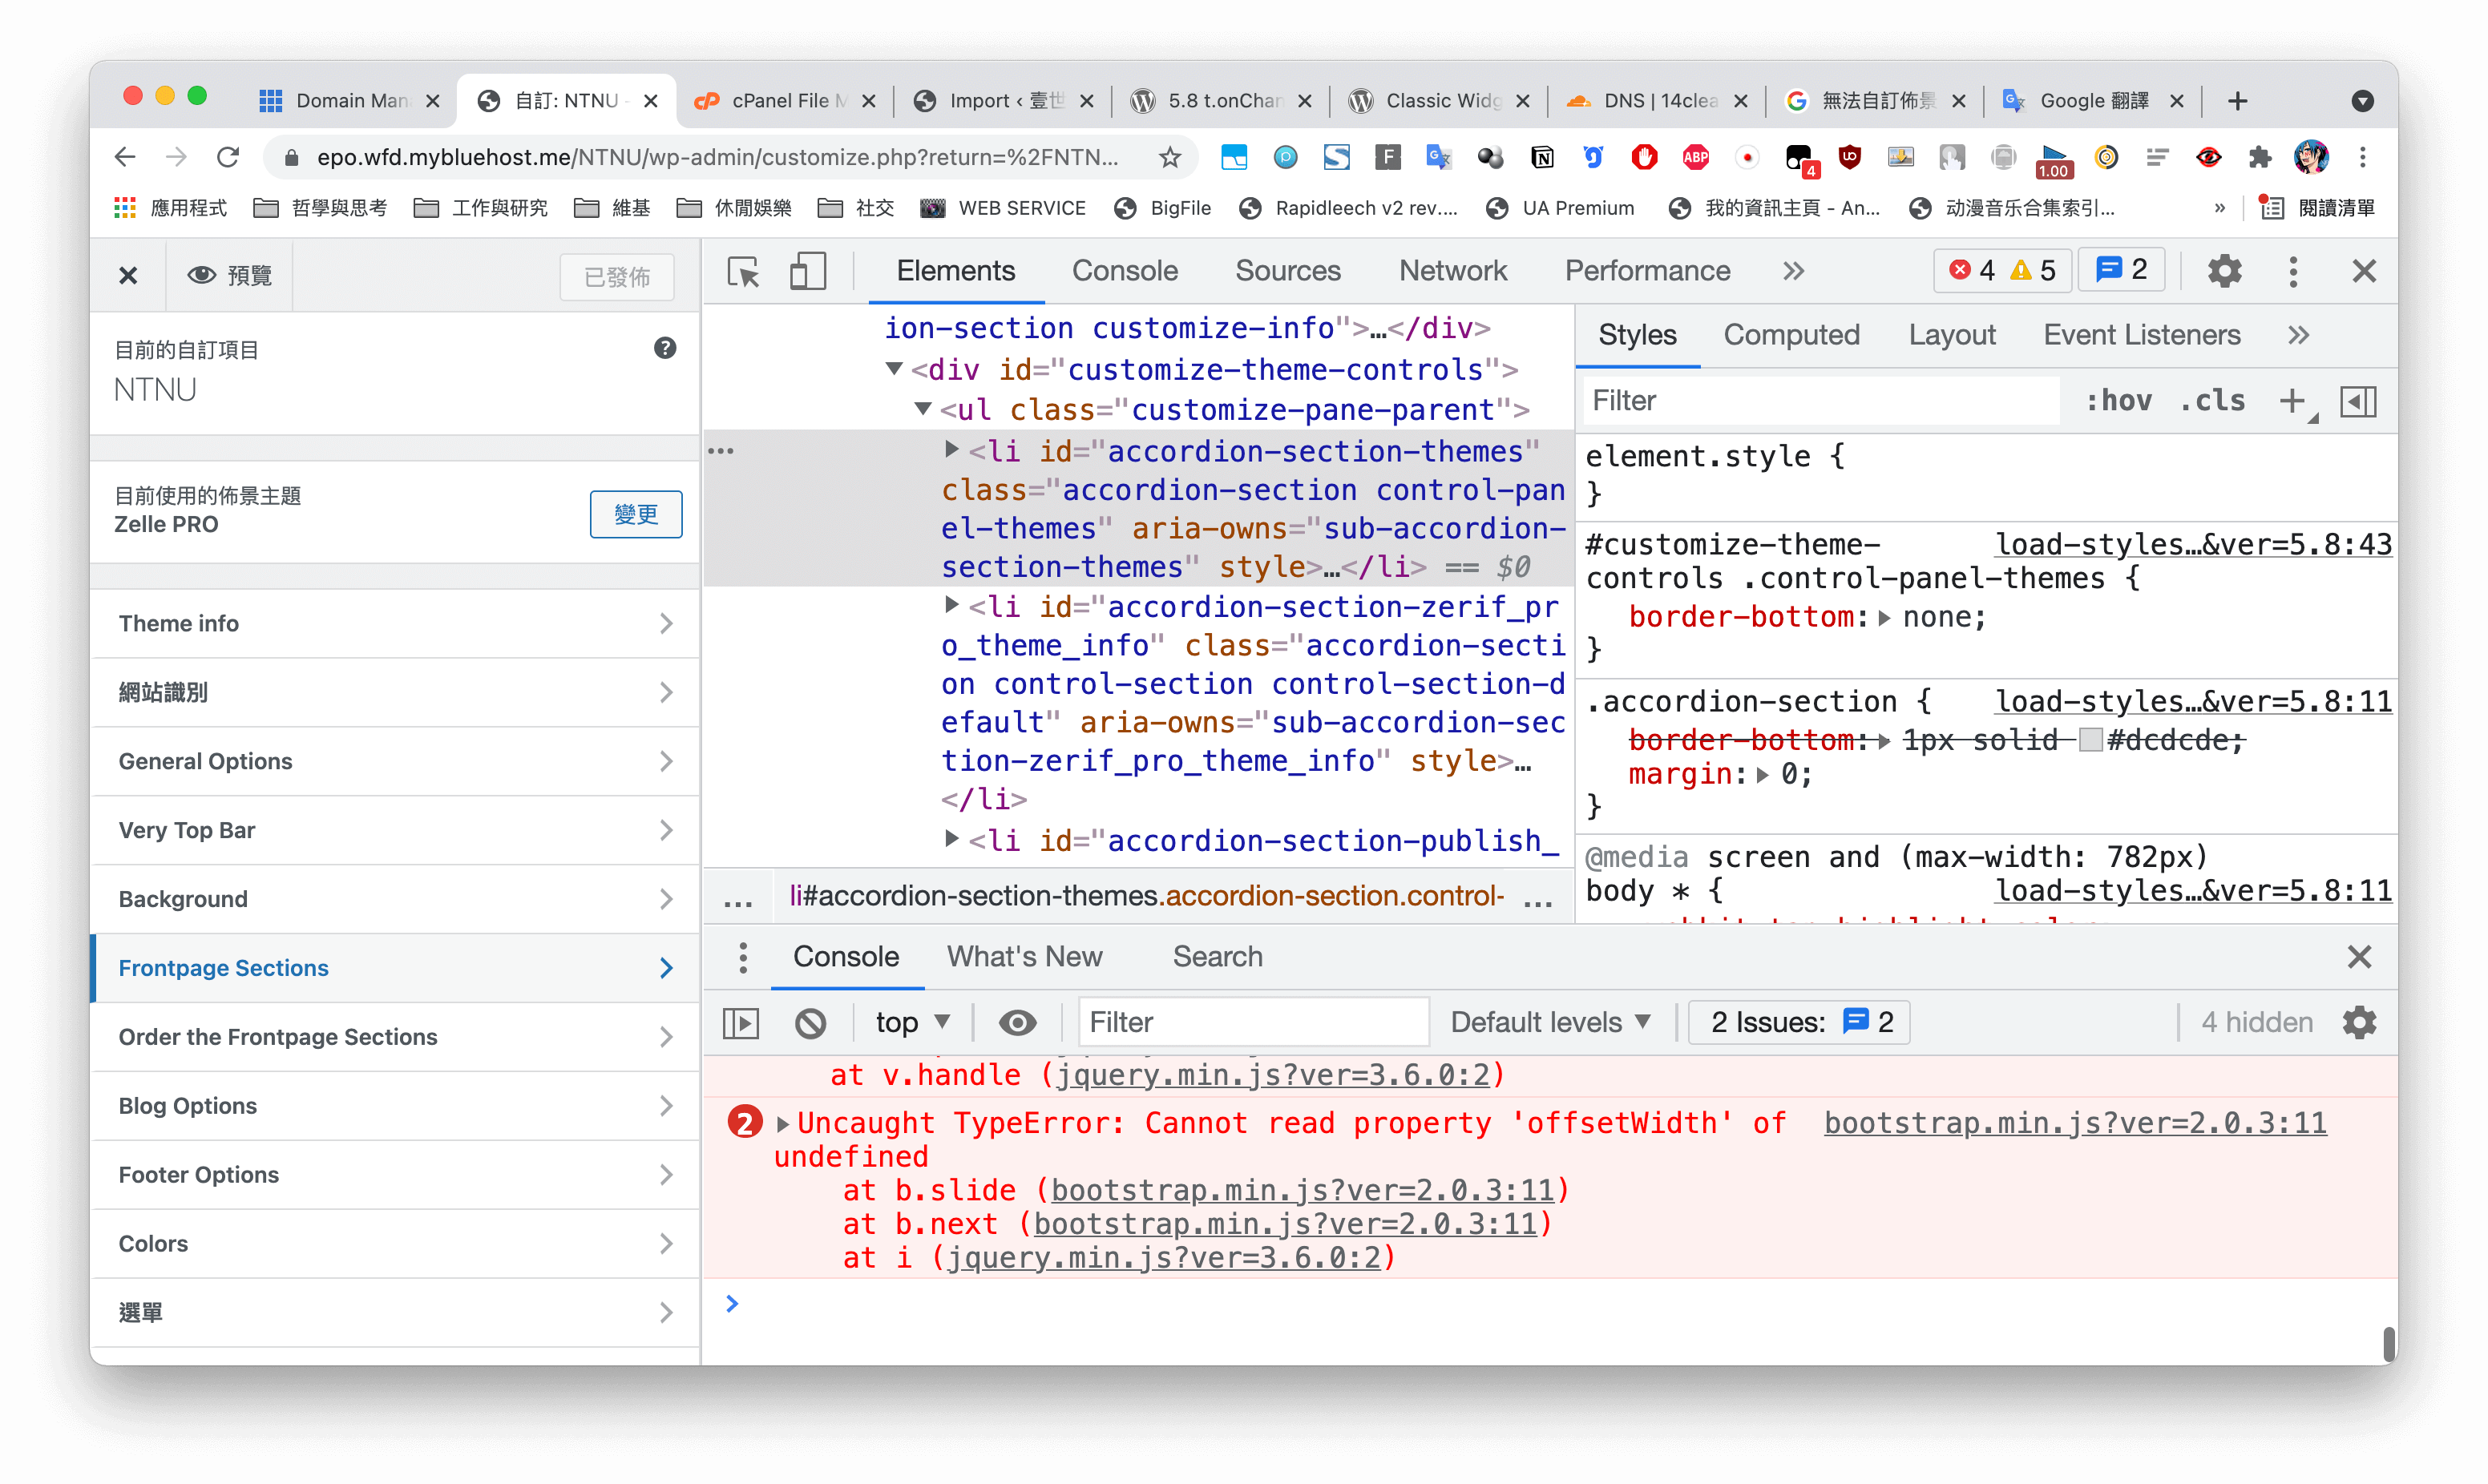Open the Background section
The image size is (2488, 1484).
click(395, 900)
